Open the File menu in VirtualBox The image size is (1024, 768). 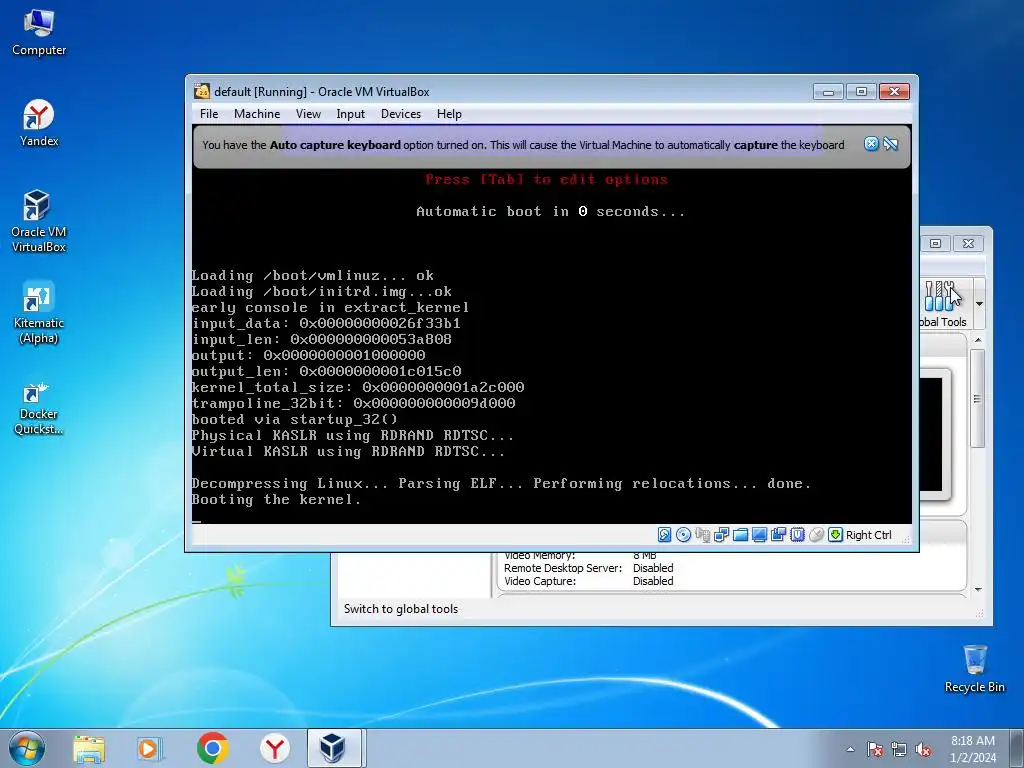pos(209,114)
